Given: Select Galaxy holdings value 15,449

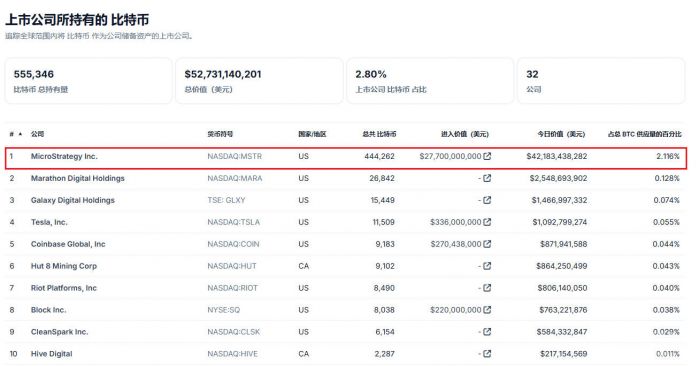Looking at the screenshot, I should point(382,200).
